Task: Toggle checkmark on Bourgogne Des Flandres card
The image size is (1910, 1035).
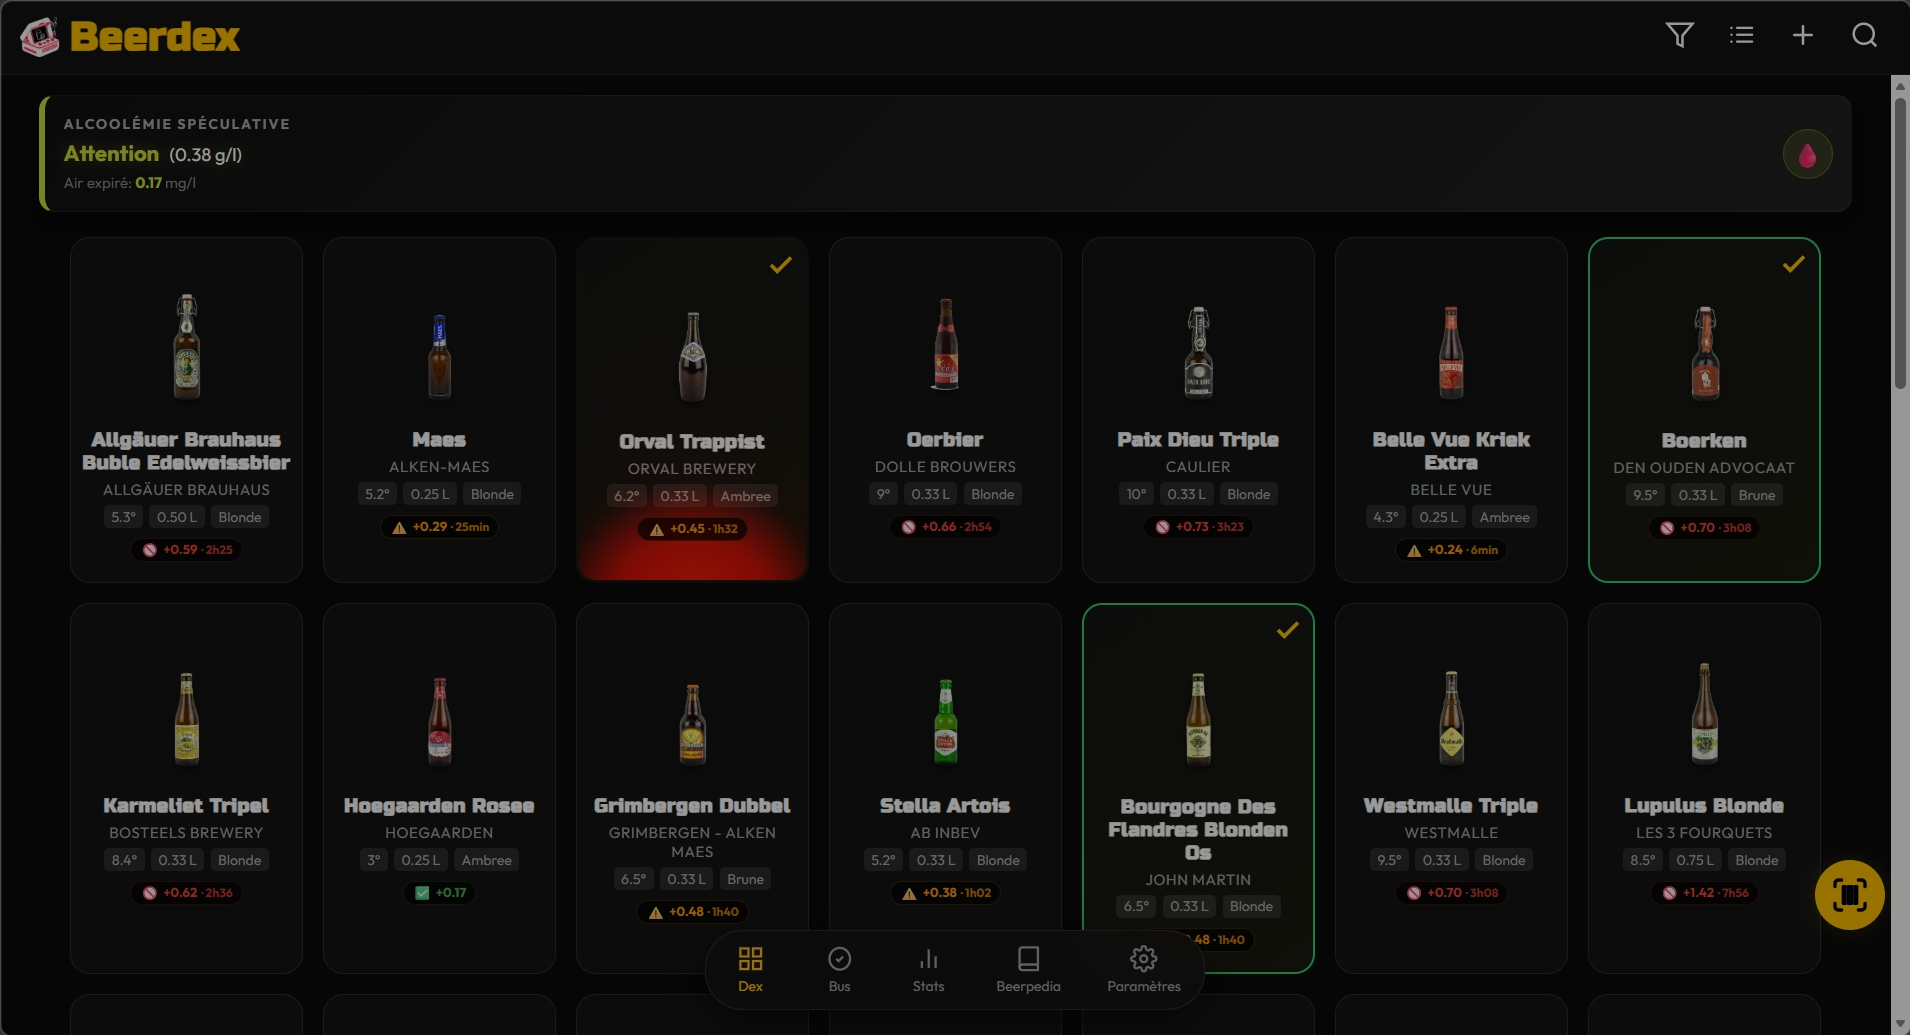Action: click(1287, 630)
